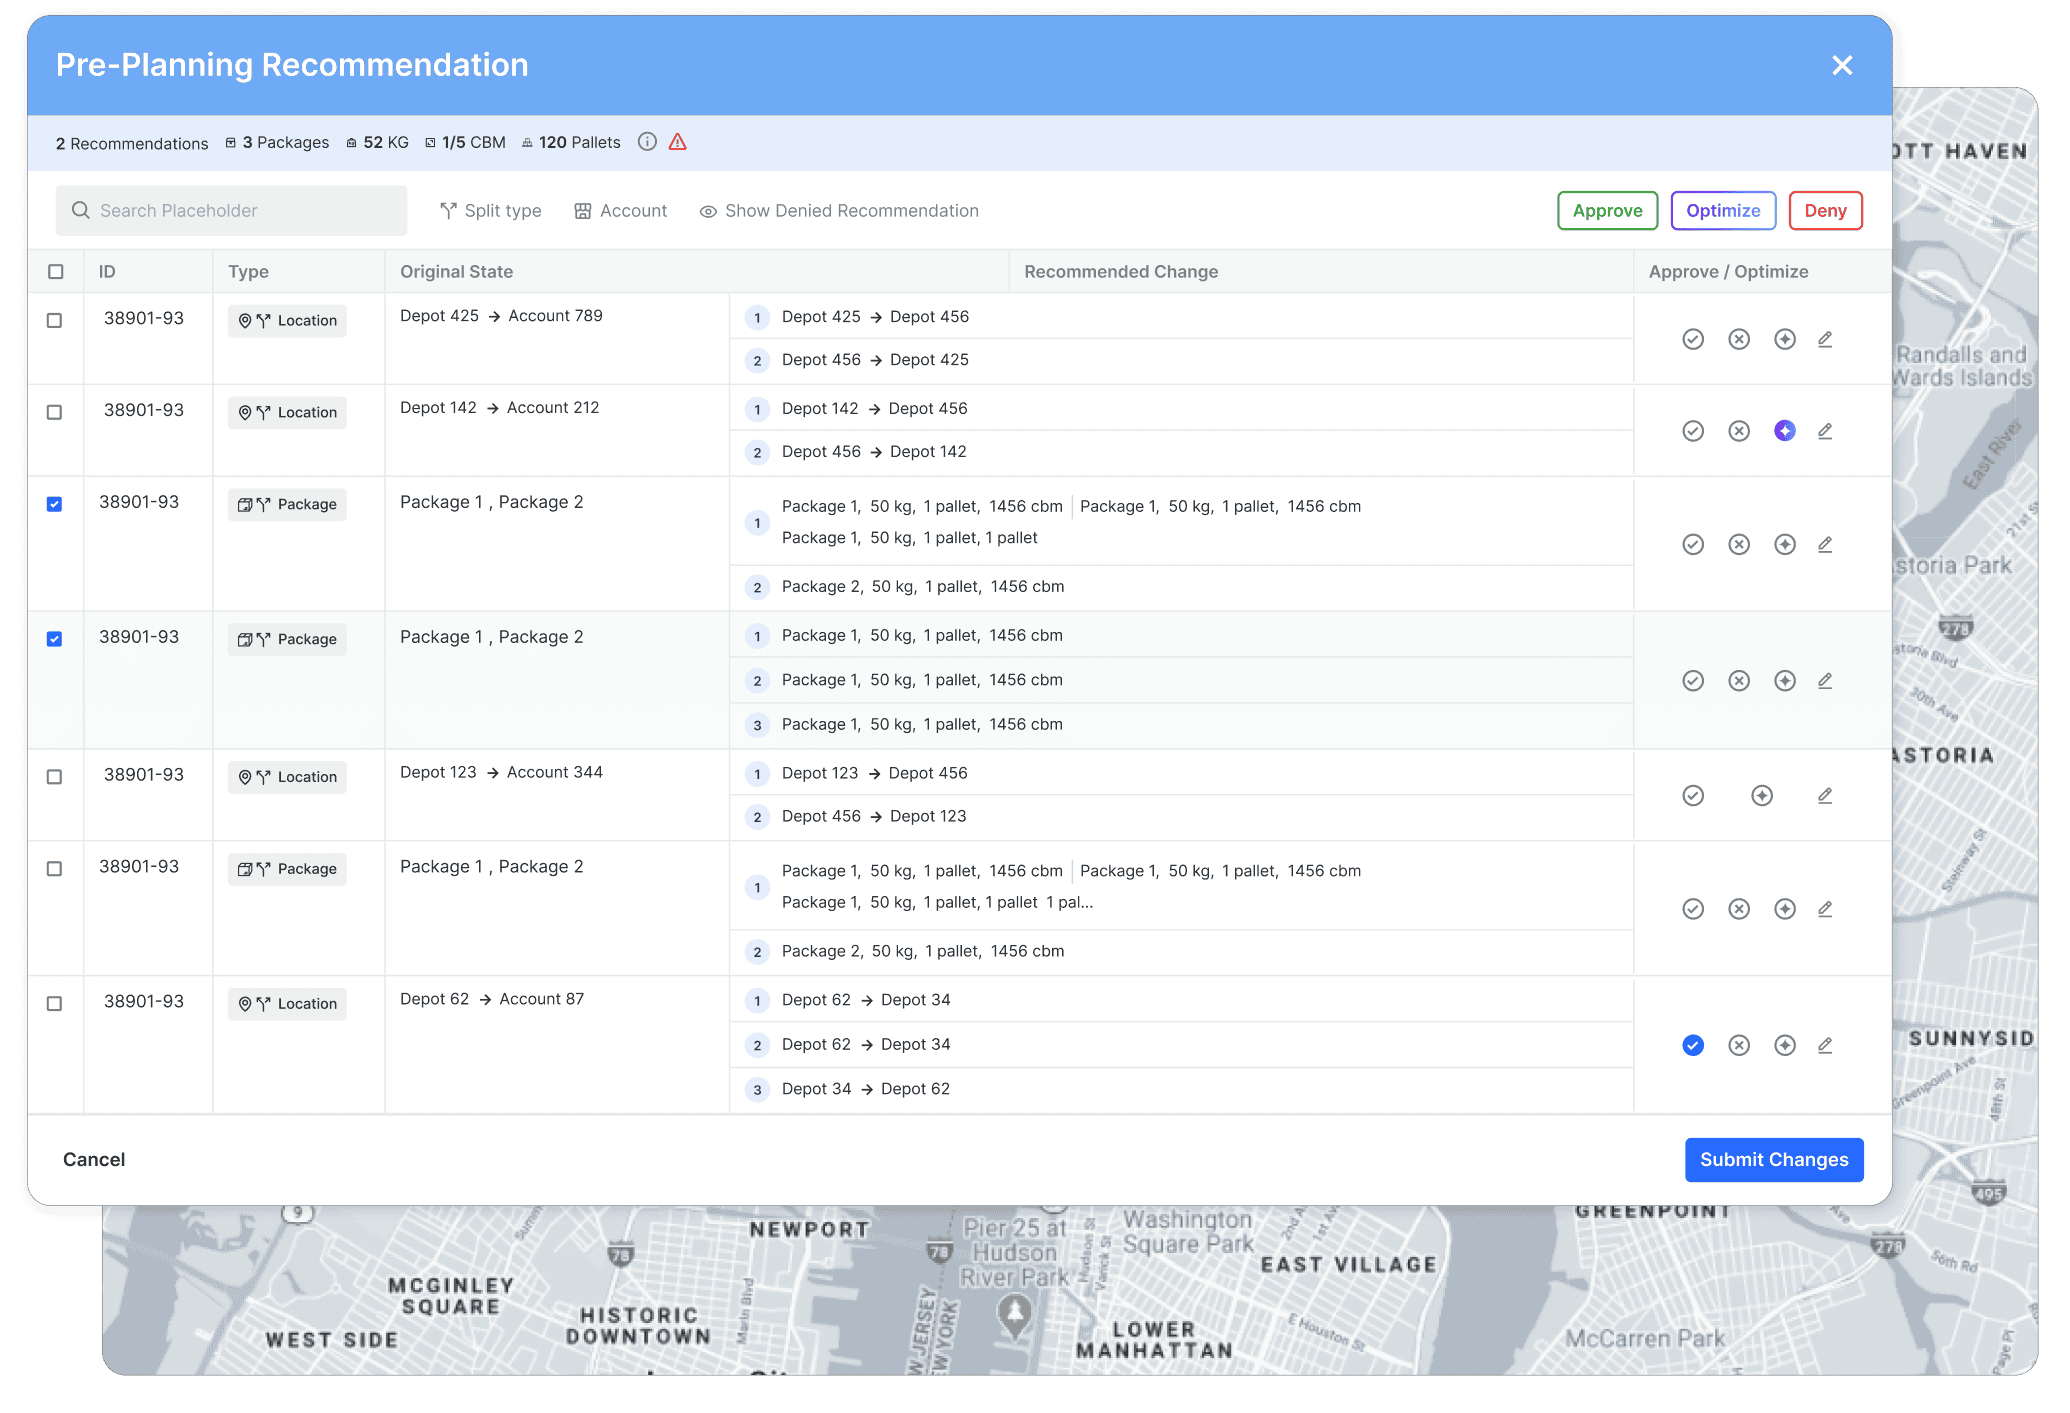The image size is (2070, 1413).
Task: Optimize the Depot 62 row with sparkle icon
Action: point(1785,1045)
